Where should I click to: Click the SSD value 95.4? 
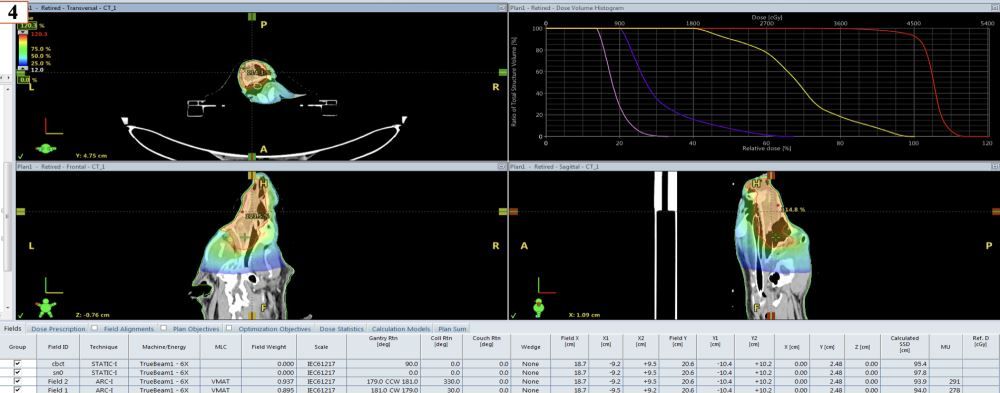click(x=920, y=364)
